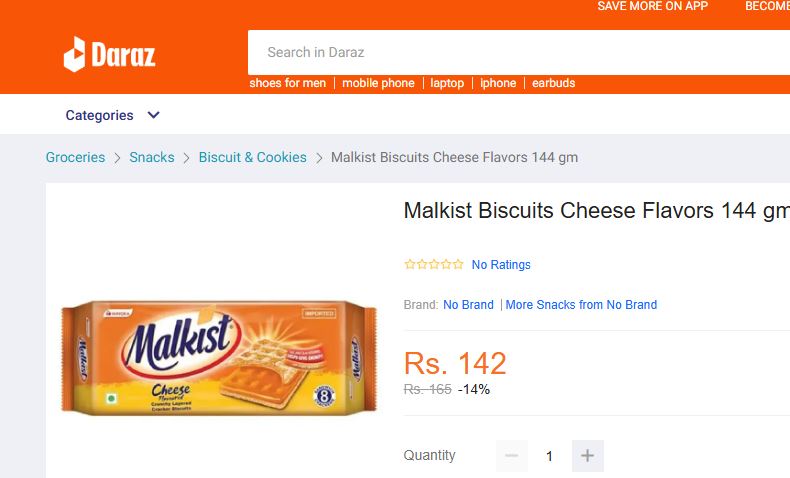This screenshot has width=790, height=478.
Task: Open More Snacks from No Brand
Action: pos(581,304)
